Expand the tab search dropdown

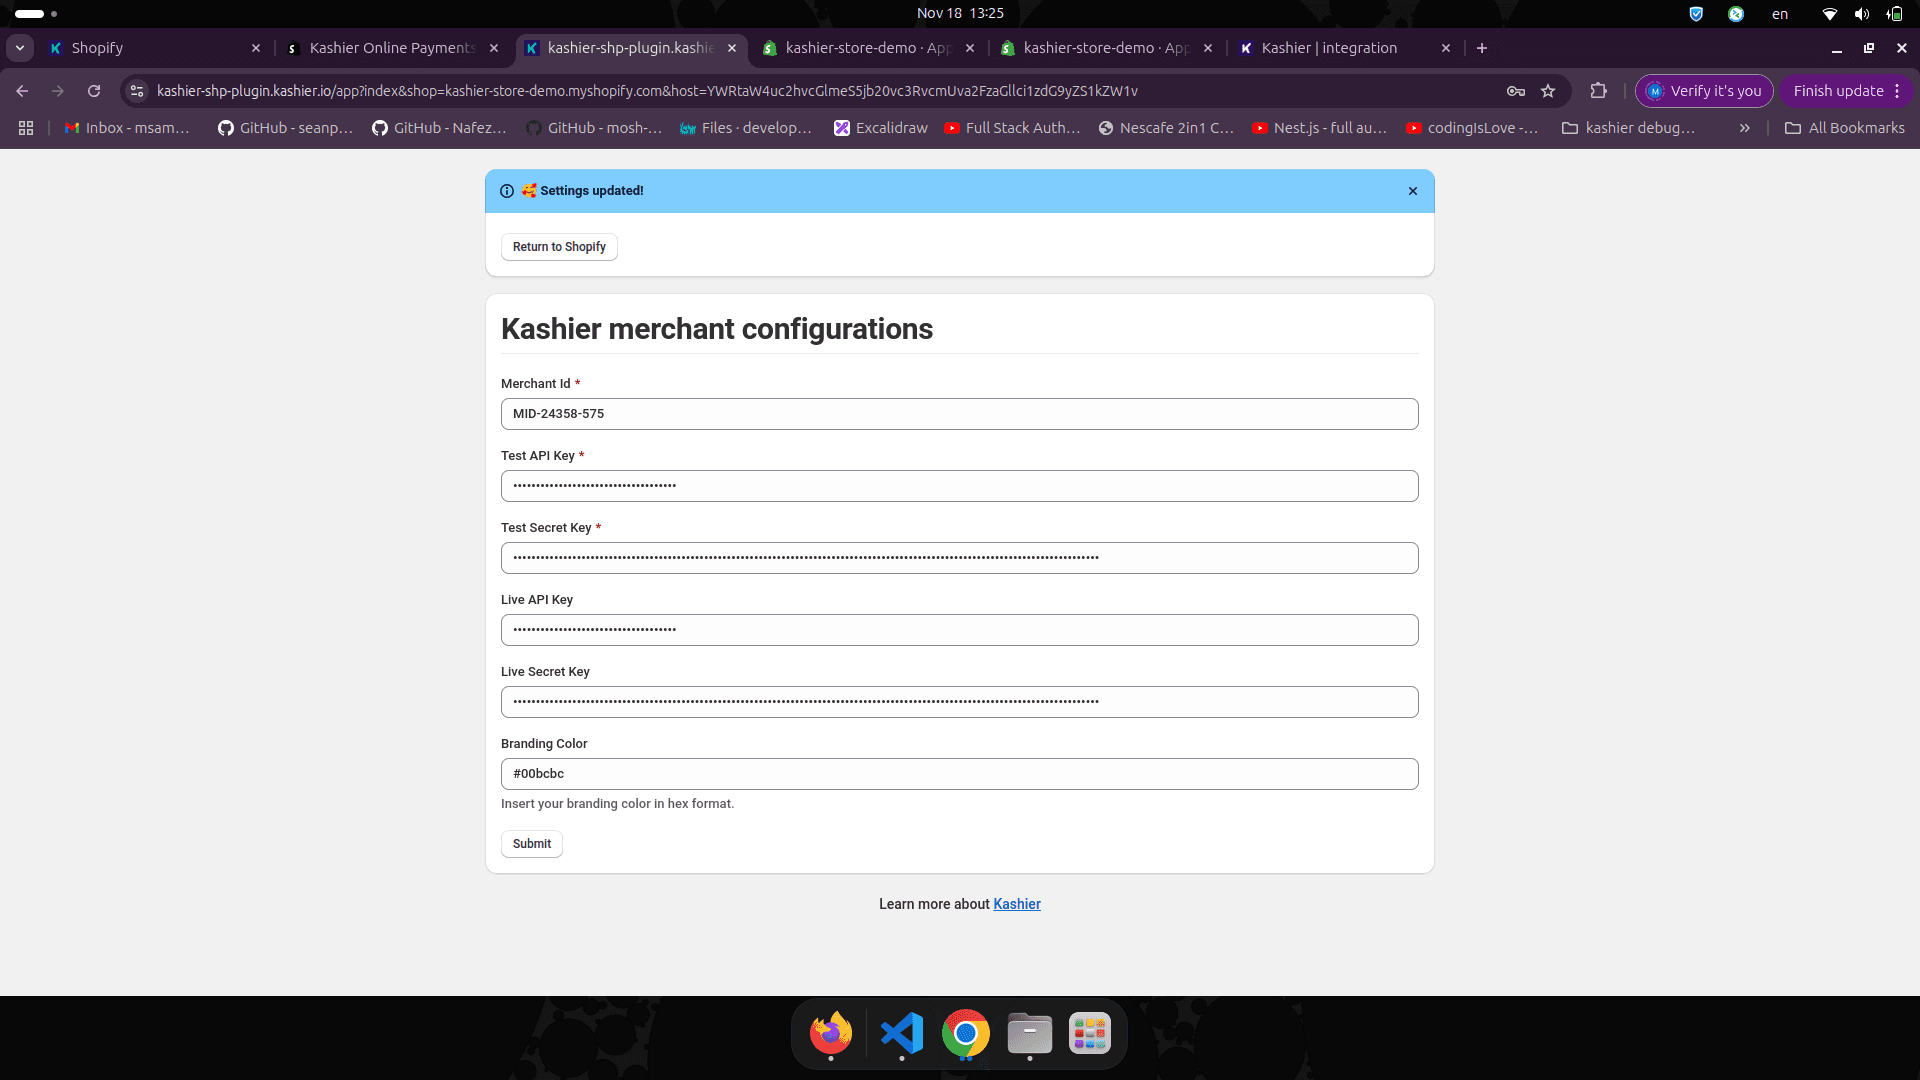[x=19, y=48]
